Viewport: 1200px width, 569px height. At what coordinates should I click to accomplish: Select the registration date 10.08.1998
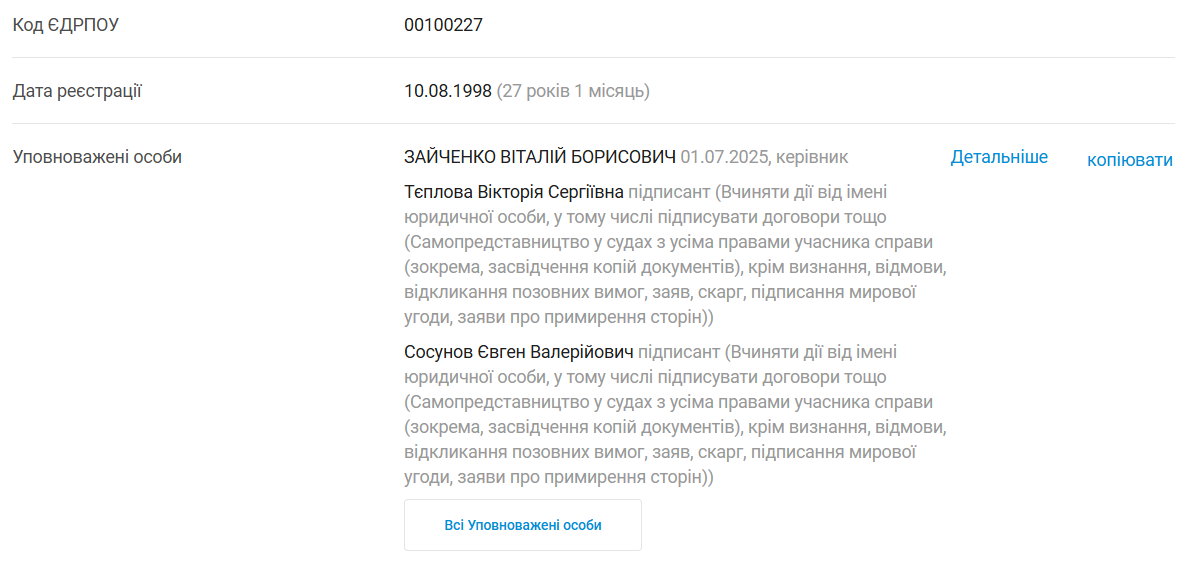point(447,91)
